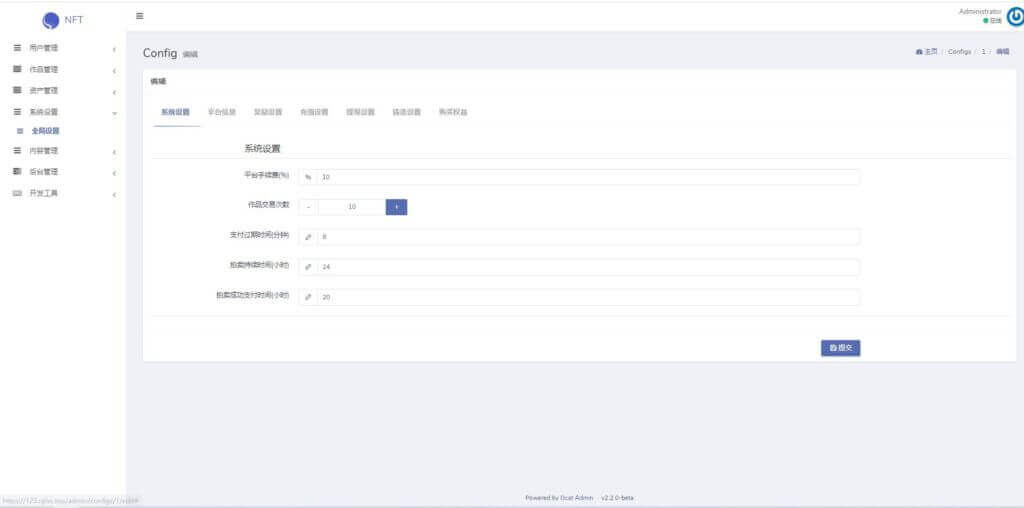Expand 内容管理 using its chevron arrow
The height and width of the screenshot is (508, 1024).
coord(114,152)
